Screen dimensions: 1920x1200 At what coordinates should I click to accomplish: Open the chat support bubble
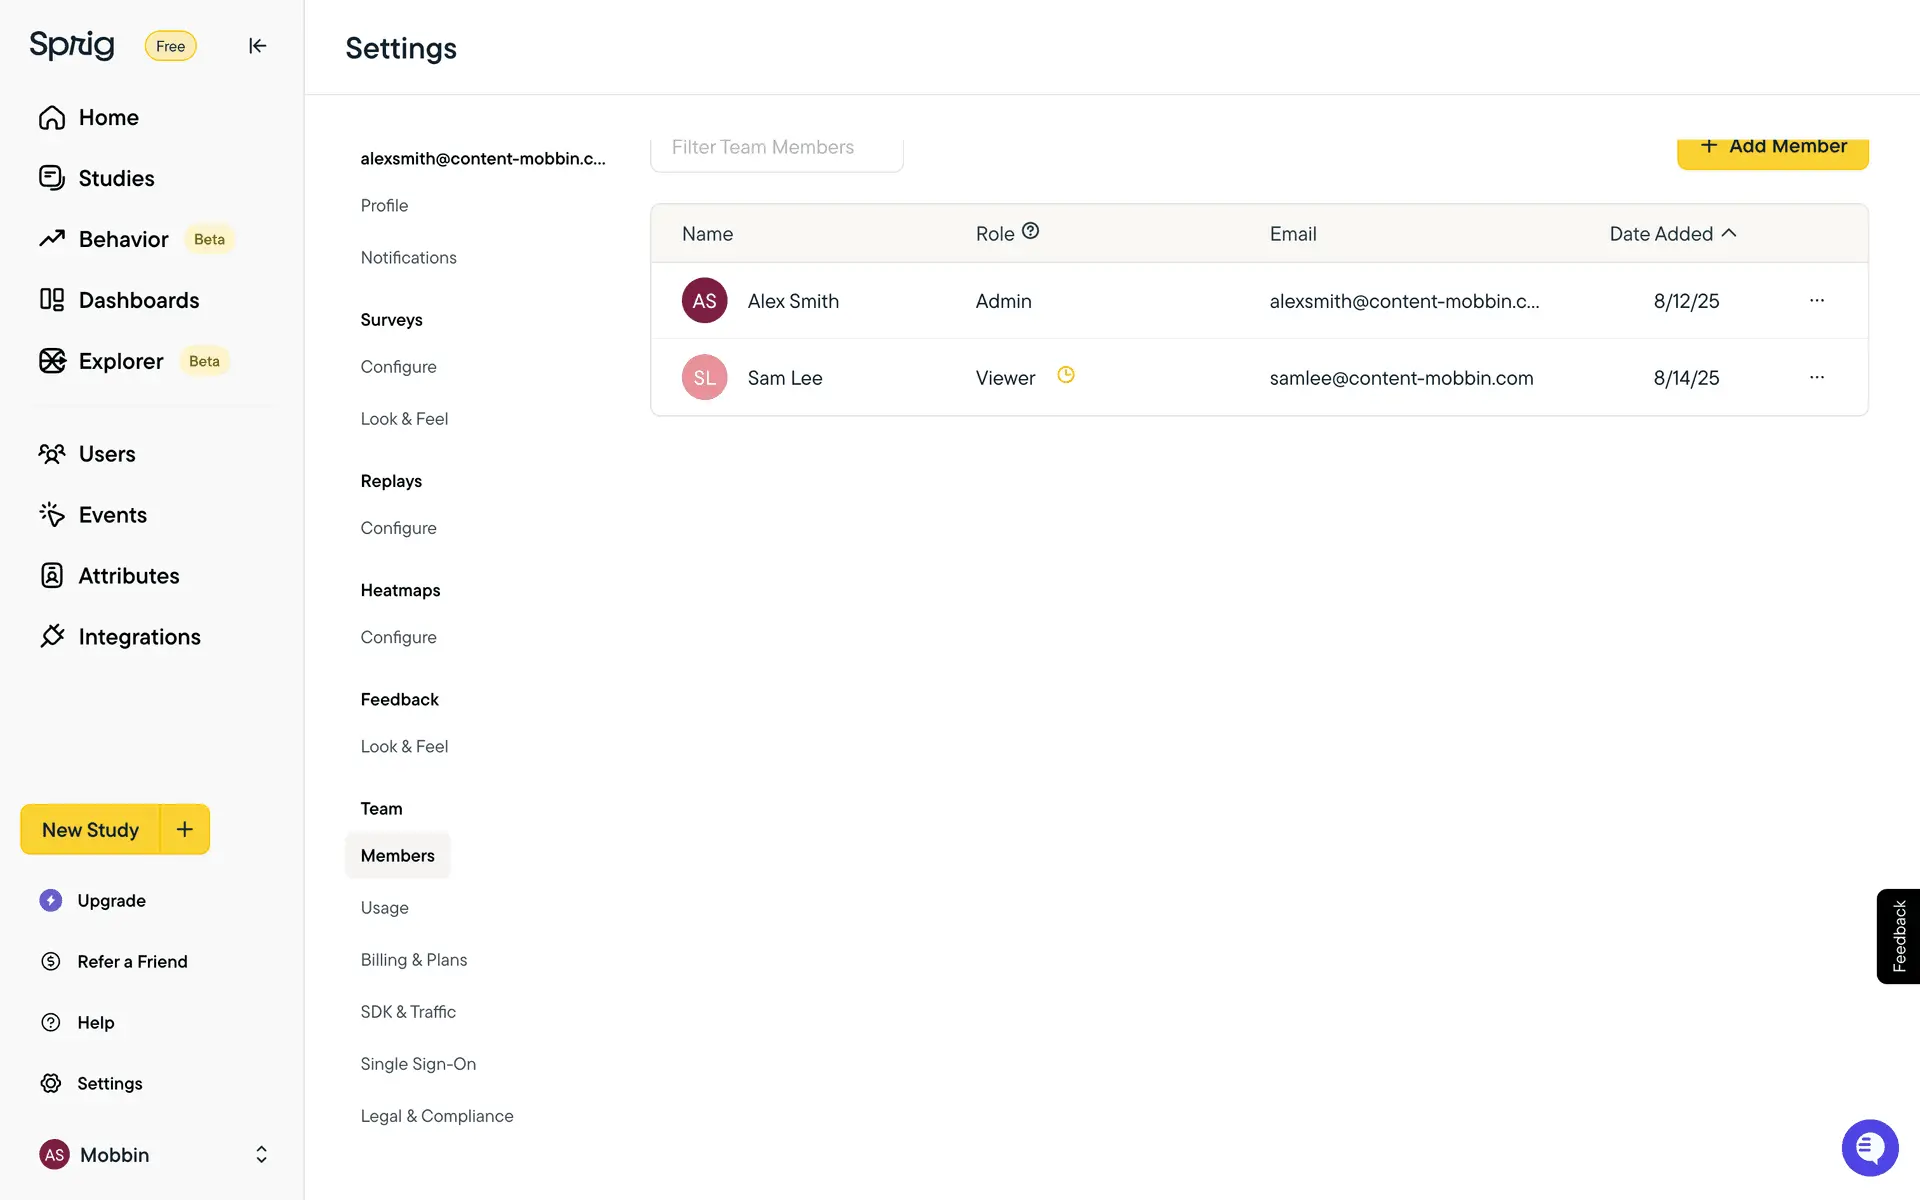[1869, 1148]
